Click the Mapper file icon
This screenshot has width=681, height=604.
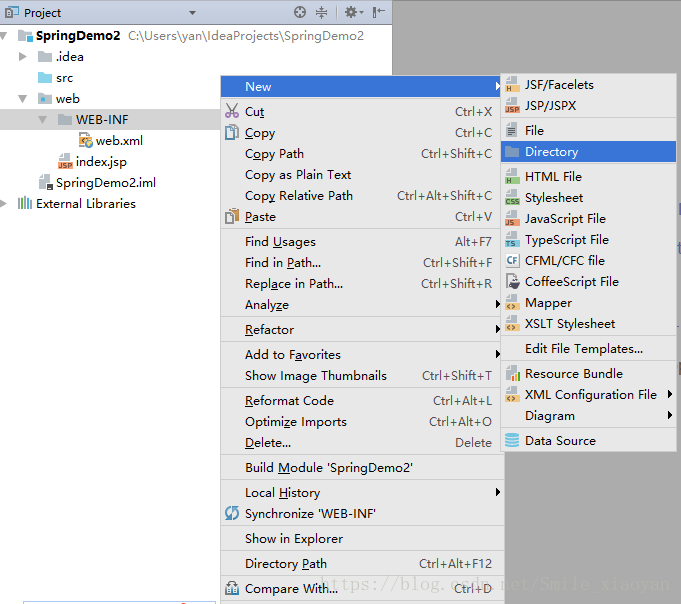point(512,302)
